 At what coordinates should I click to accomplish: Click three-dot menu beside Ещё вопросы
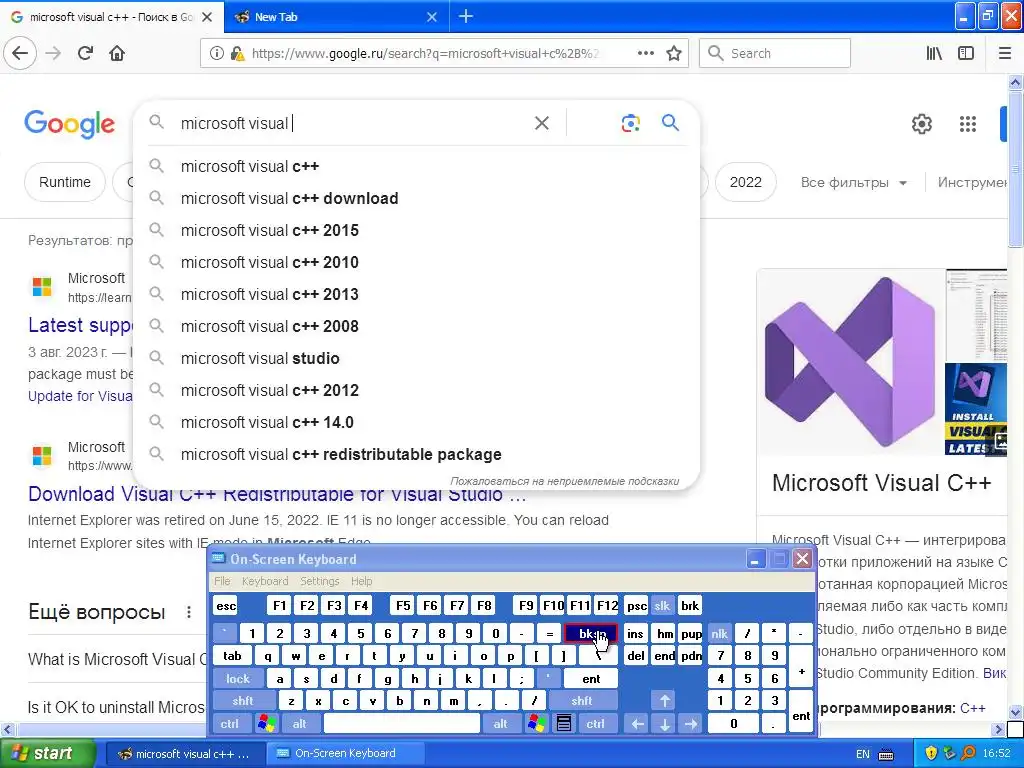coord(189,612)
